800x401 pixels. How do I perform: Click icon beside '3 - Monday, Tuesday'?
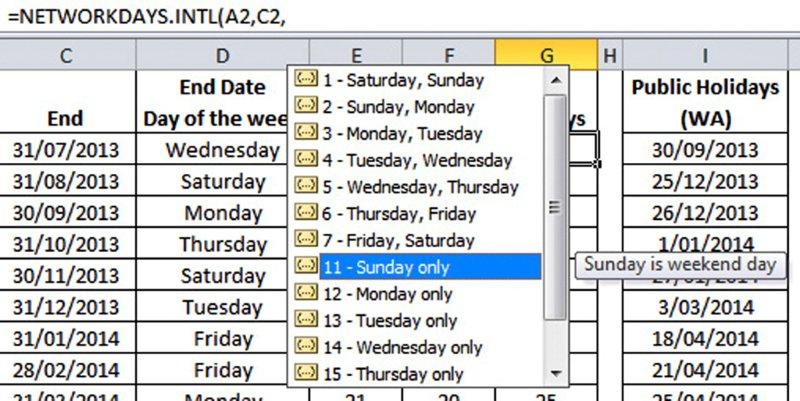pos(307,133)
